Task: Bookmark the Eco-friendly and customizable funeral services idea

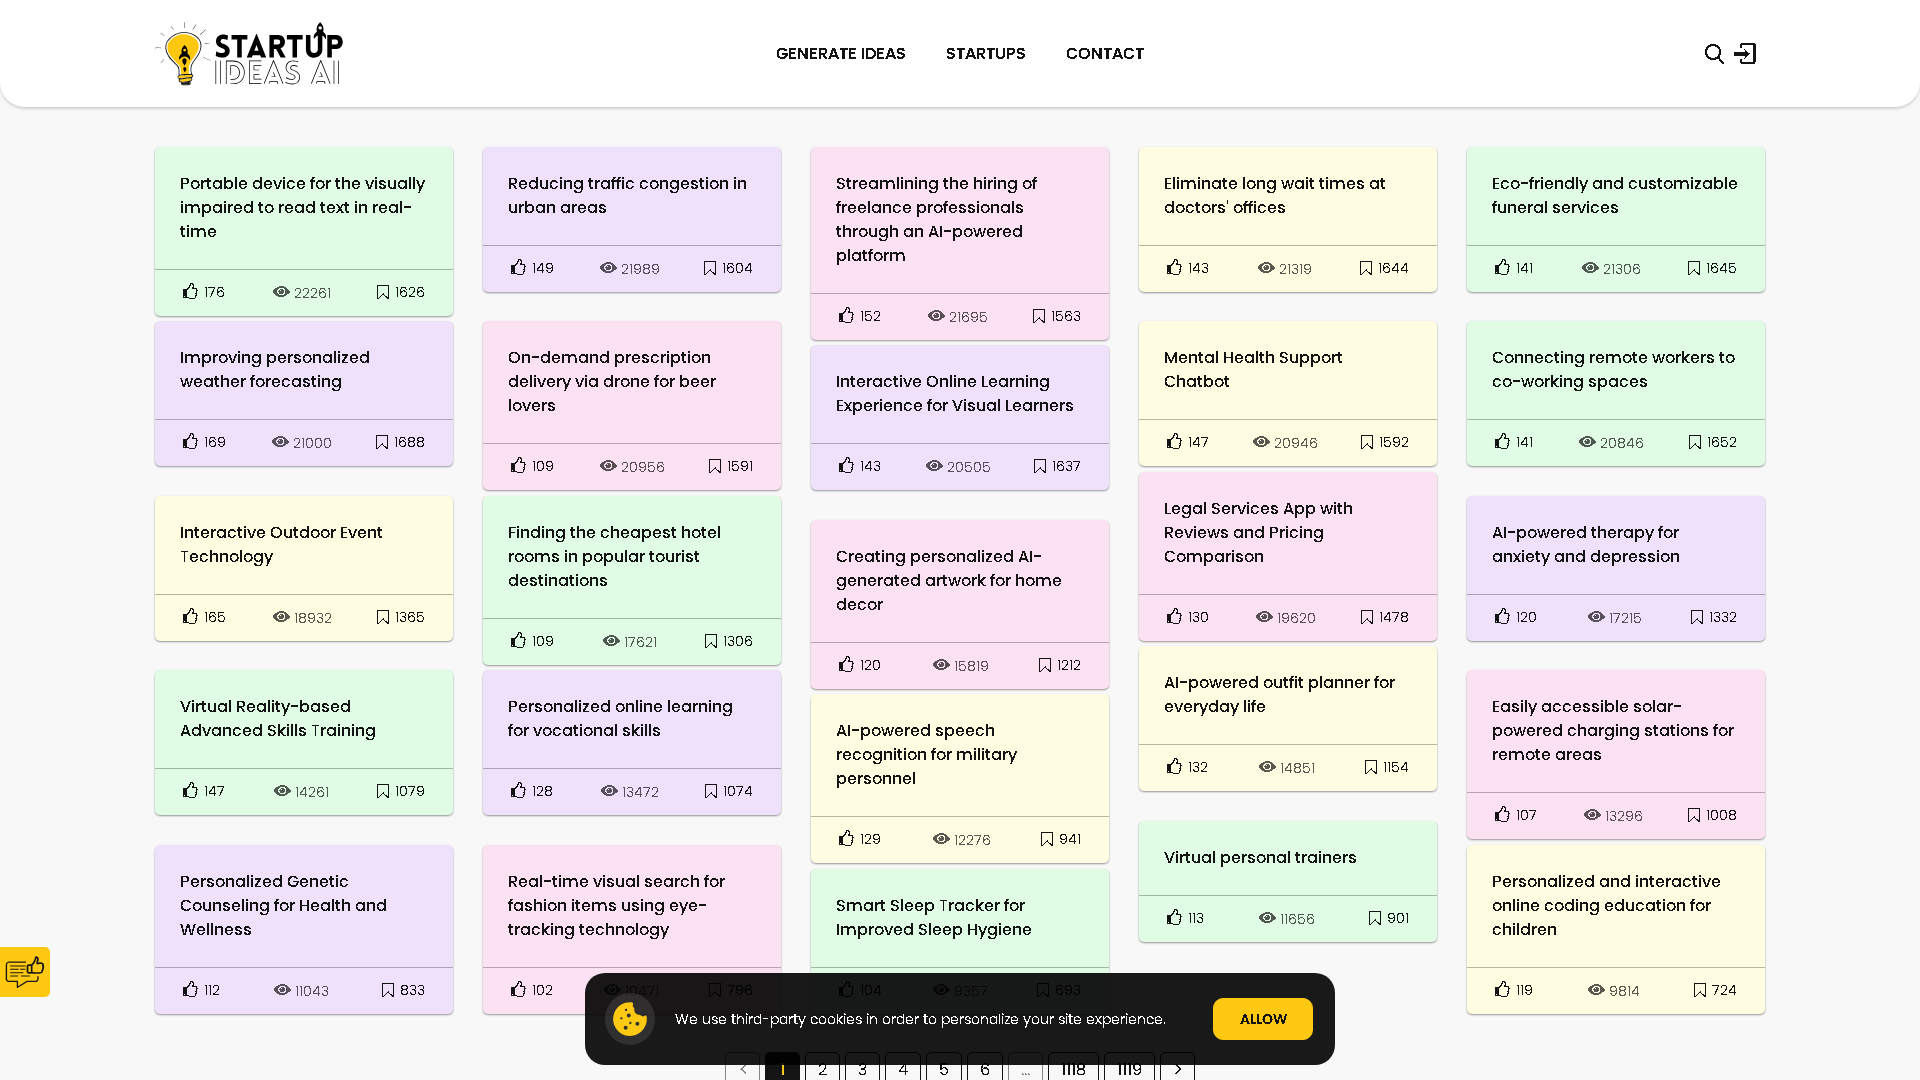Action: click(1693, 267)
